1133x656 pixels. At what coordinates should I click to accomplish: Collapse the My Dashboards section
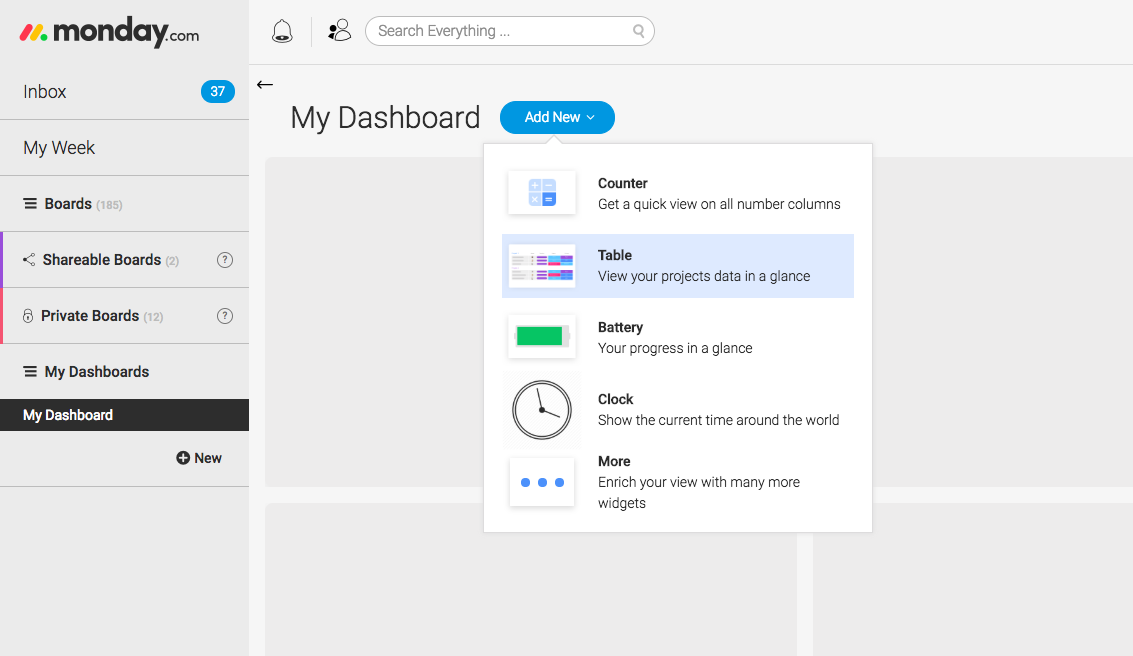pyautogui.click(x=124, y=371)
